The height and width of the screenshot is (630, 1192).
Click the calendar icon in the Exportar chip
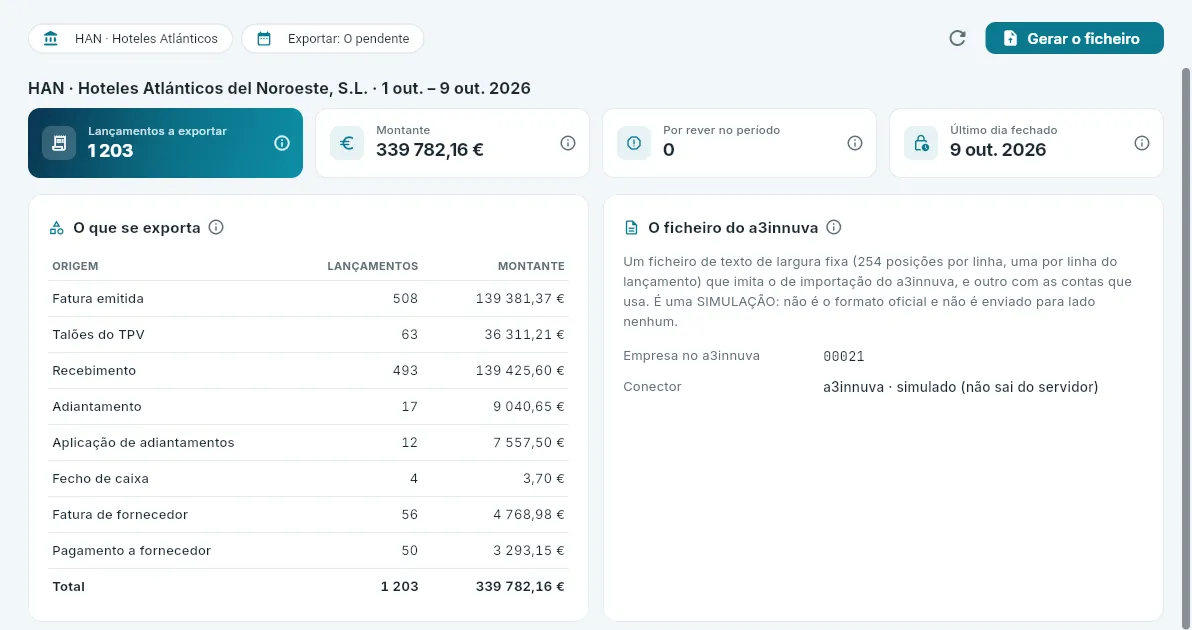[x=264, y=38]
